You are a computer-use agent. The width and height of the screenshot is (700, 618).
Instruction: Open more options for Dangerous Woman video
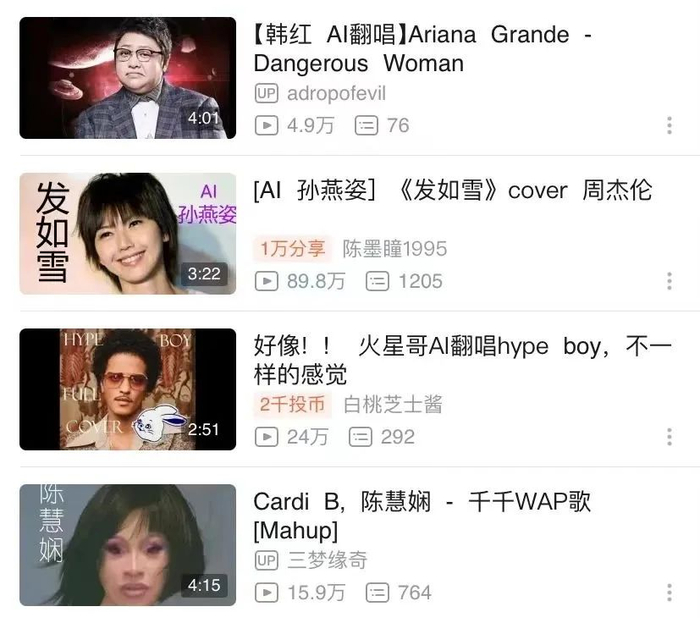669,125
